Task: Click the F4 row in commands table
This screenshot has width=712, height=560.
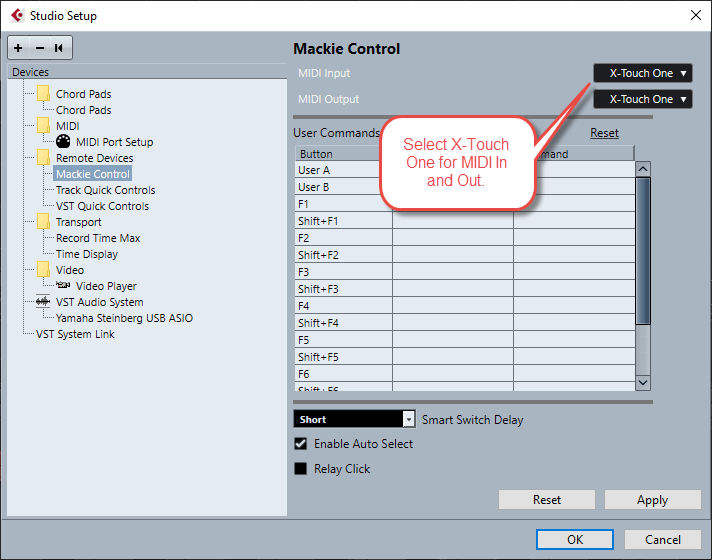Action: tap(465, 306)
